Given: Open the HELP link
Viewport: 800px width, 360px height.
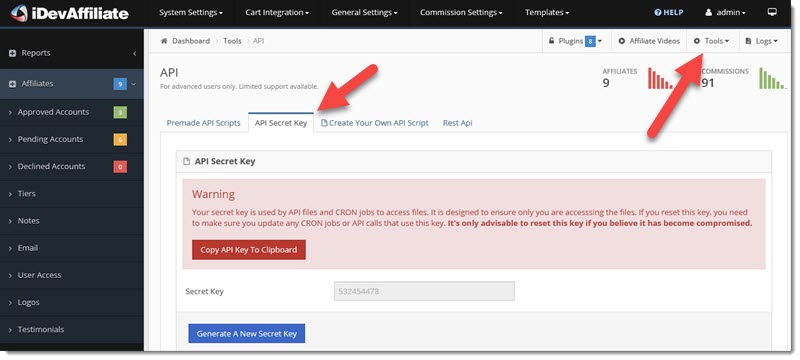Looking at the screenshot, I should [x=668, y=13].
